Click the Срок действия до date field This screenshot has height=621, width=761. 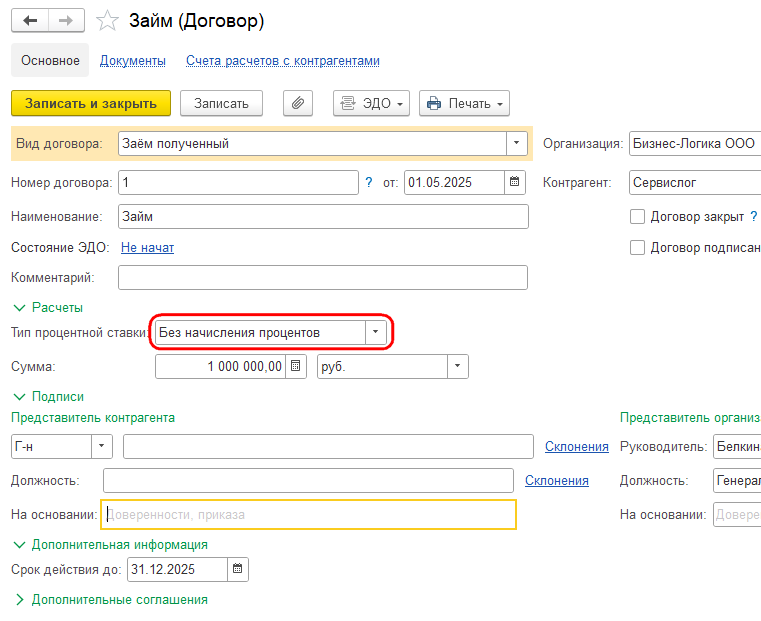177,569
